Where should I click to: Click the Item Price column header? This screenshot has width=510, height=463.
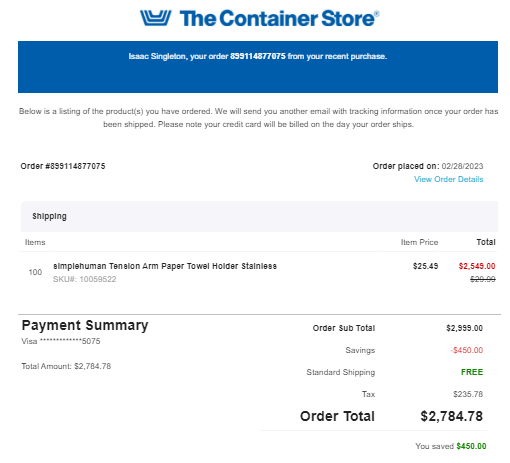click(x=419, y=242)
